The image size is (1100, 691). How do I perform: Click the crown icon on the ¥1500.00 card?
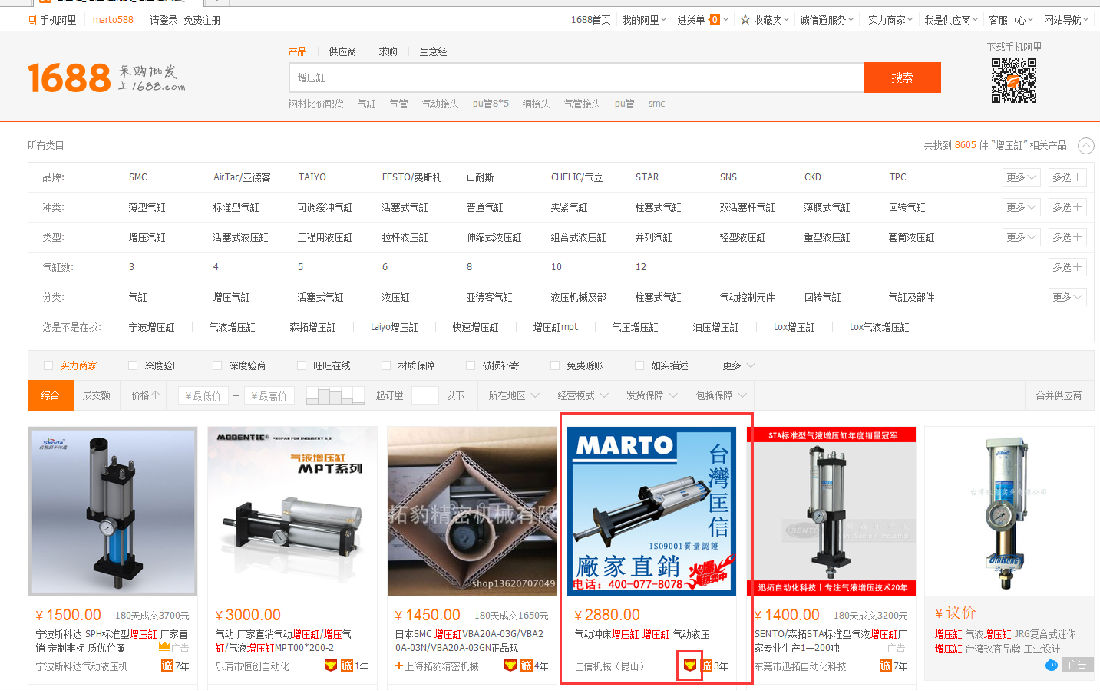(164, 647)
